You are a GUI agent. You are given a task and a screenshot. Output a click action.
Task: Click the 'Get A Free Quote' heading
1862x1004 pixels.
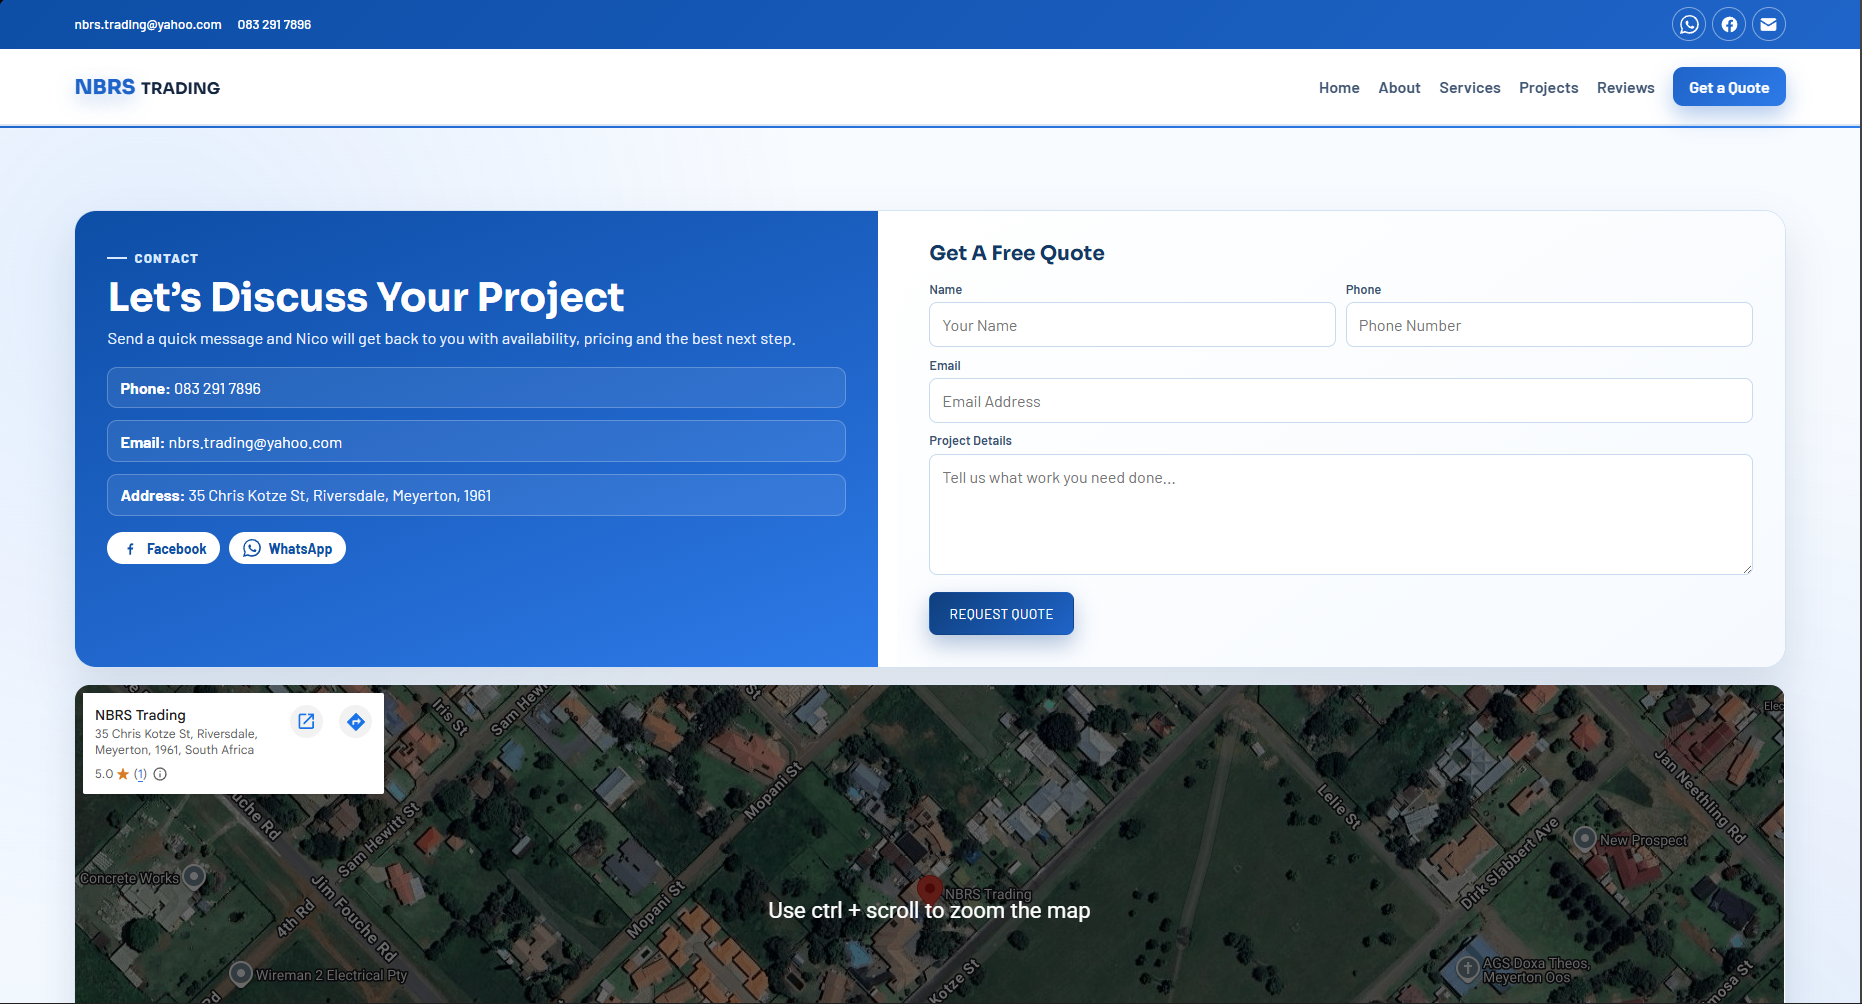[1017, 253]
